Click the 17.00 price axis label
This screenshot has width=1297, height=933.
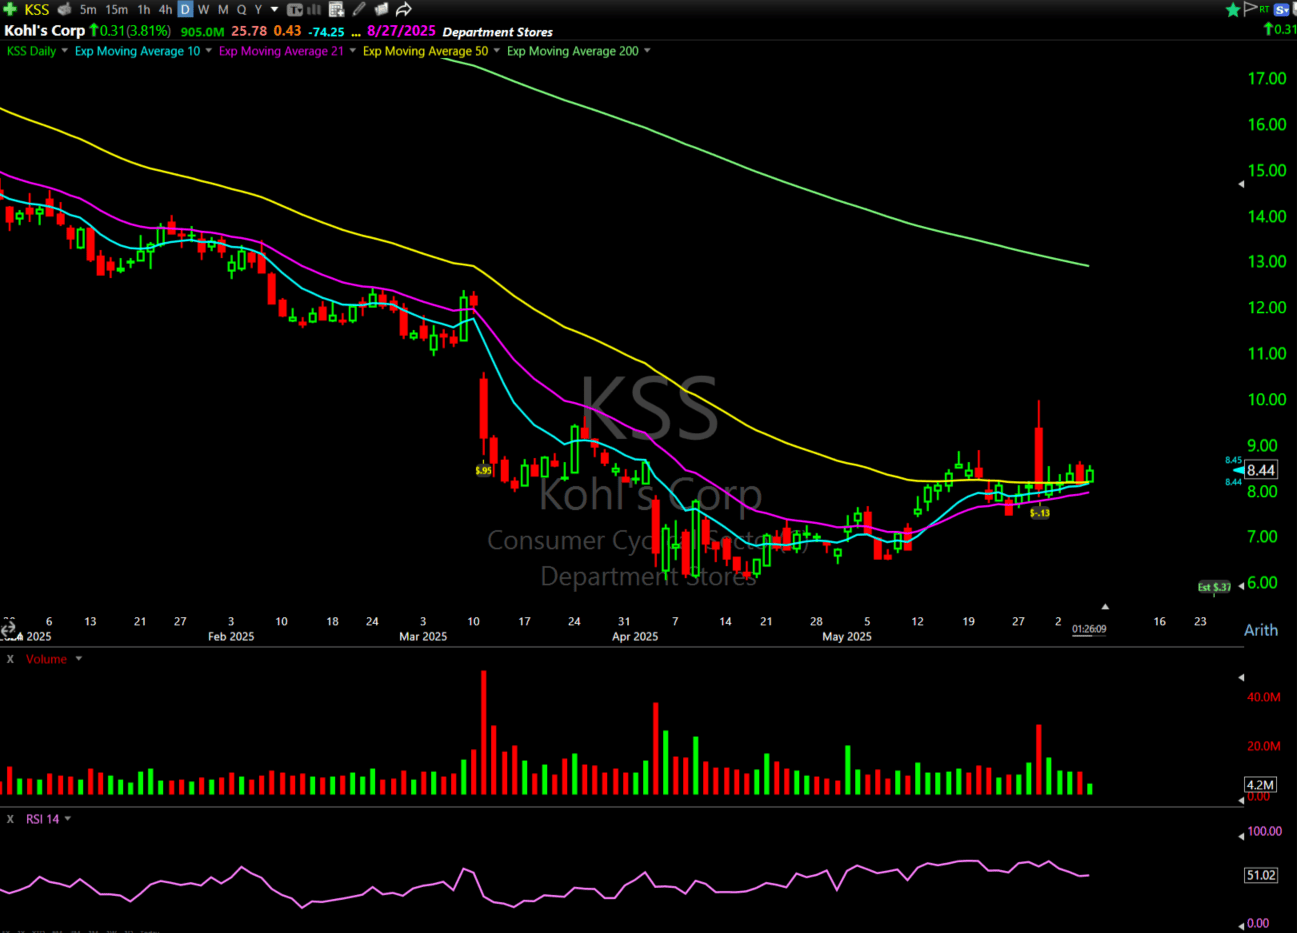[1267, 79]
